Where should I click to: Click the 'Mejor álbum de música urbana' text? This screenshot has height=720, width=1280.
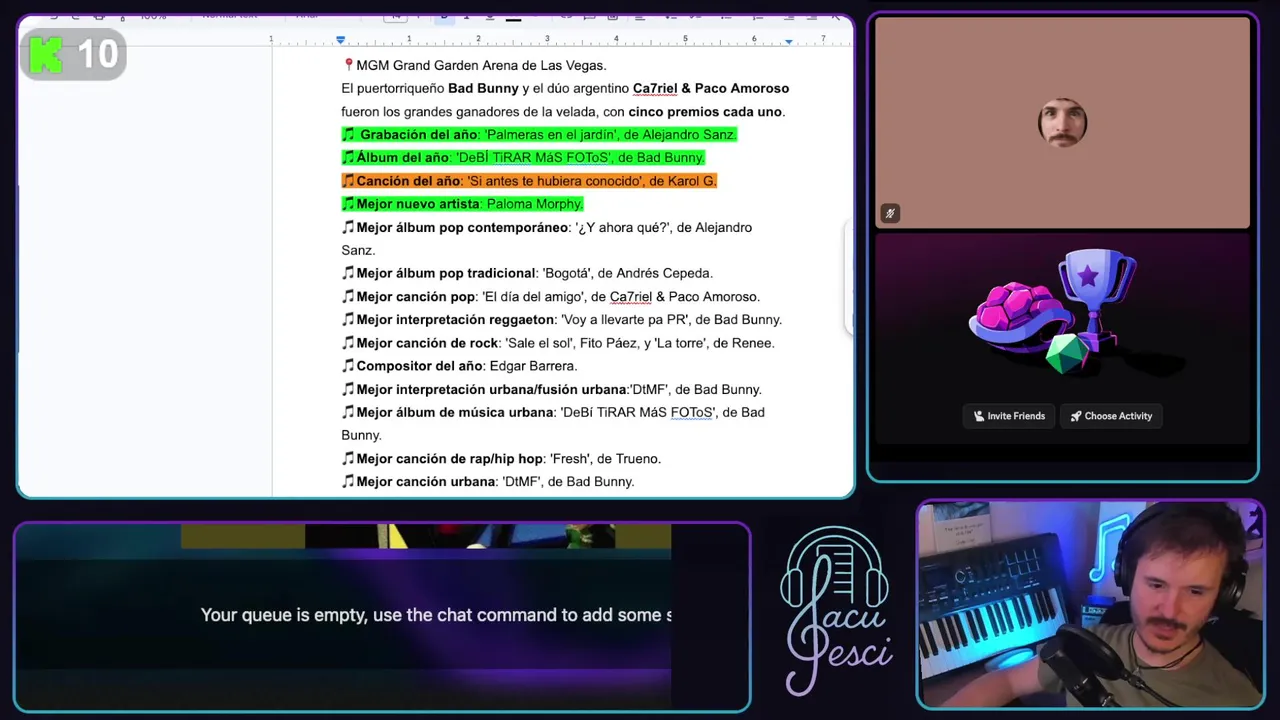(455, 412)
